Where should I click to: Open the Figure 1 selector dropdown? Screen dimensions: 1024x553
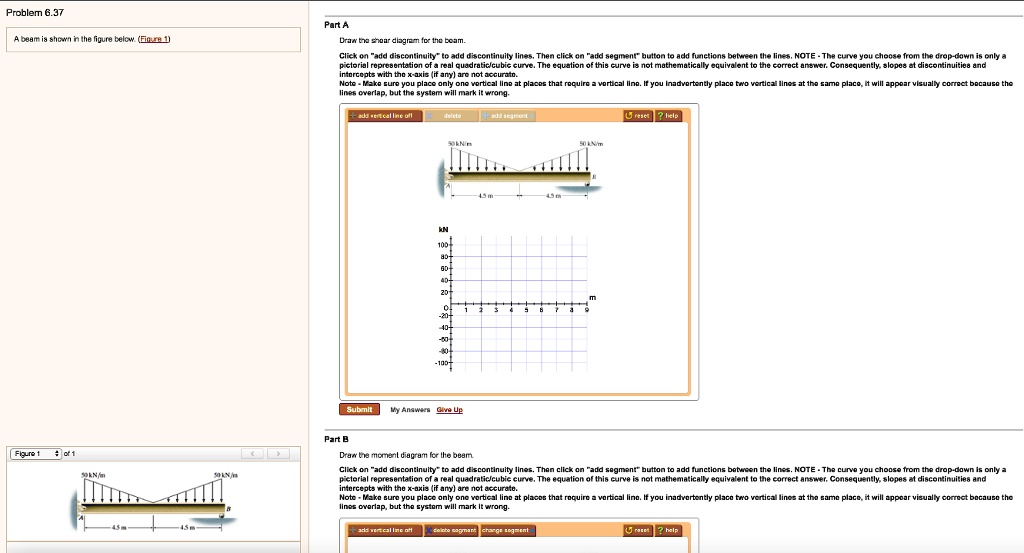pyautogui.click(x=36, y=454)
